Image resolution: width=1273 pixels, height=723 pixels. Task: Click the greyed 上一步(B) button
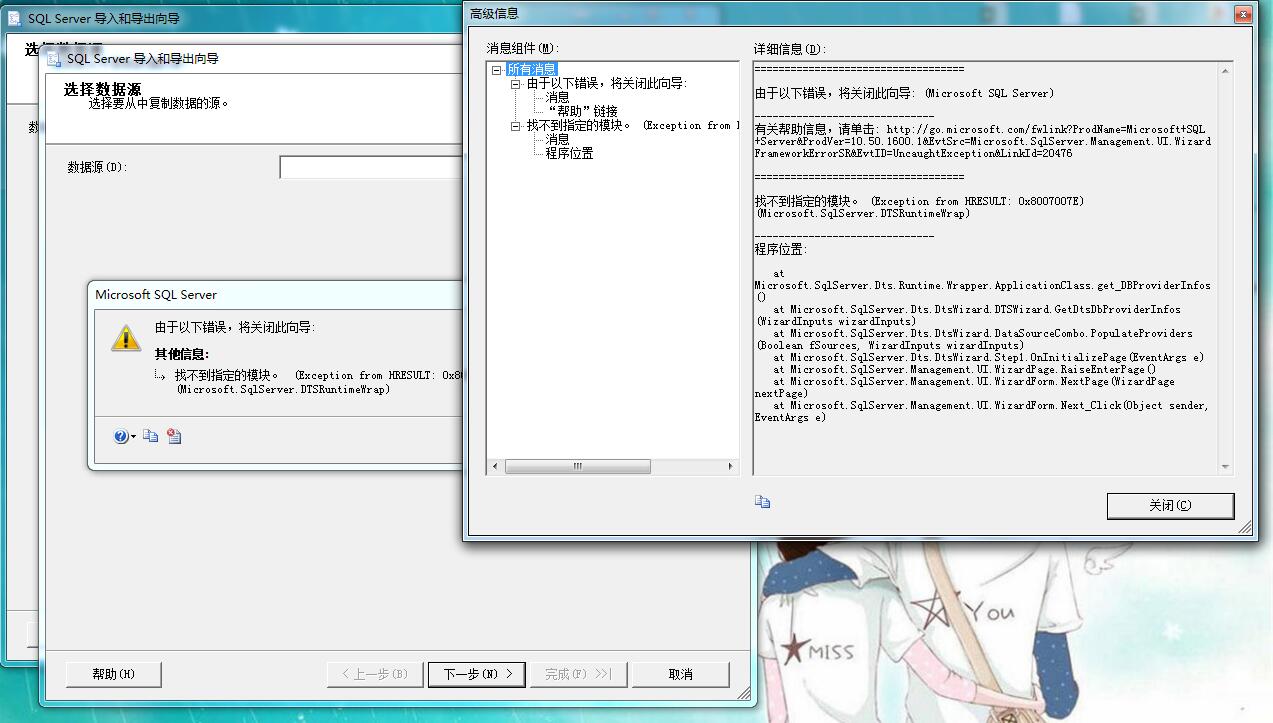[x=375, y=674]
